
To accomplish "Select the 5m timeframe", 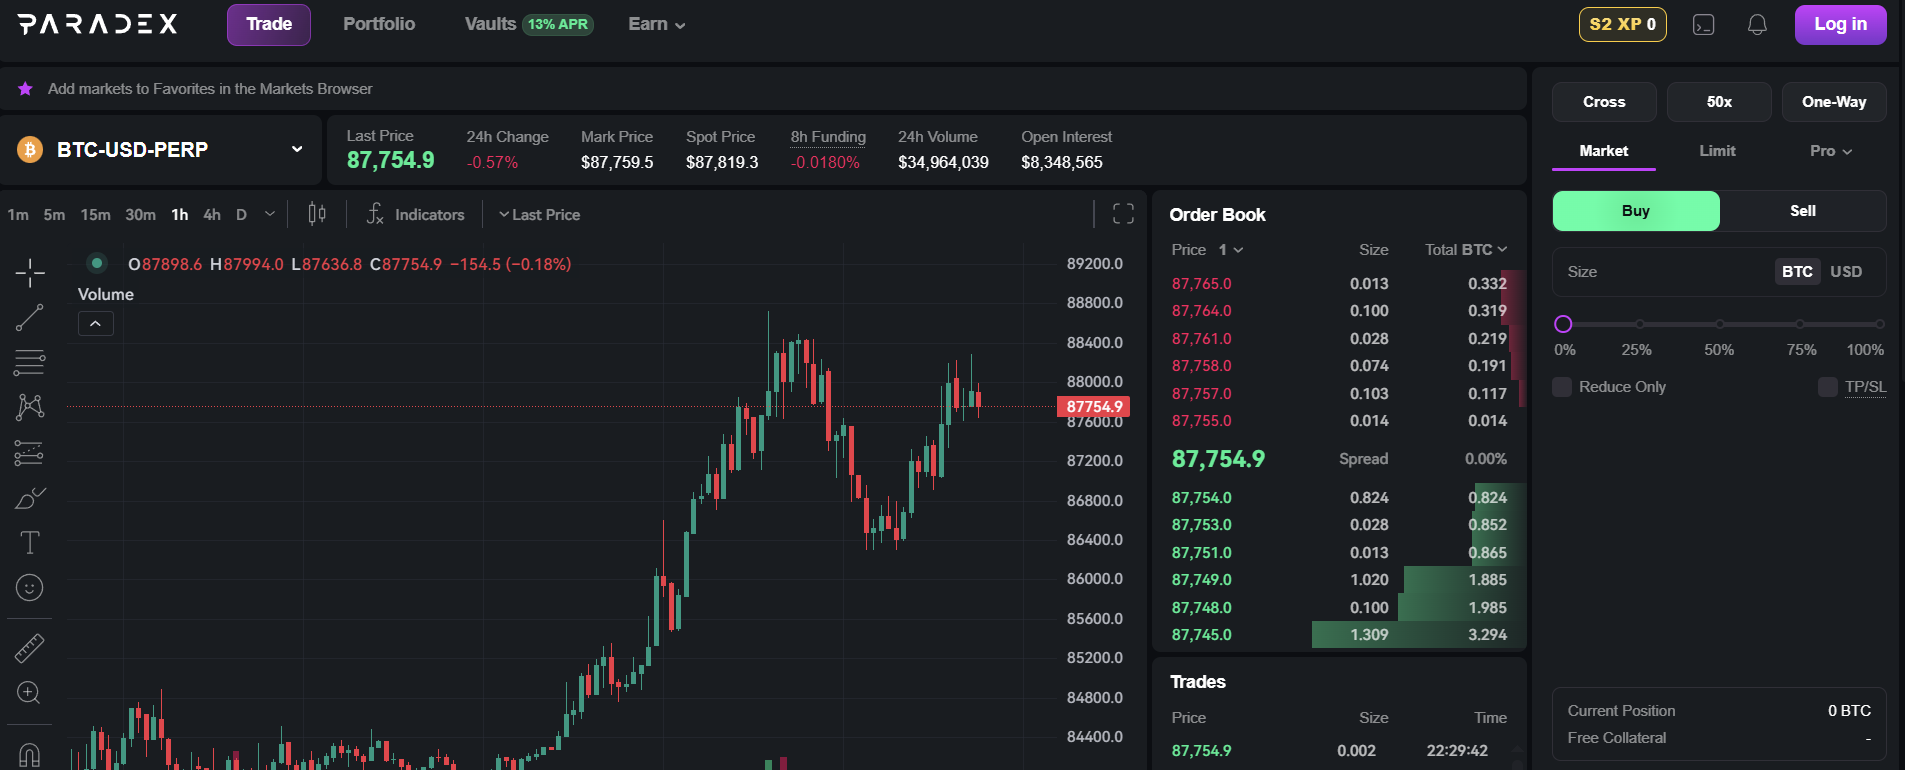I will (x=54, y=214).
